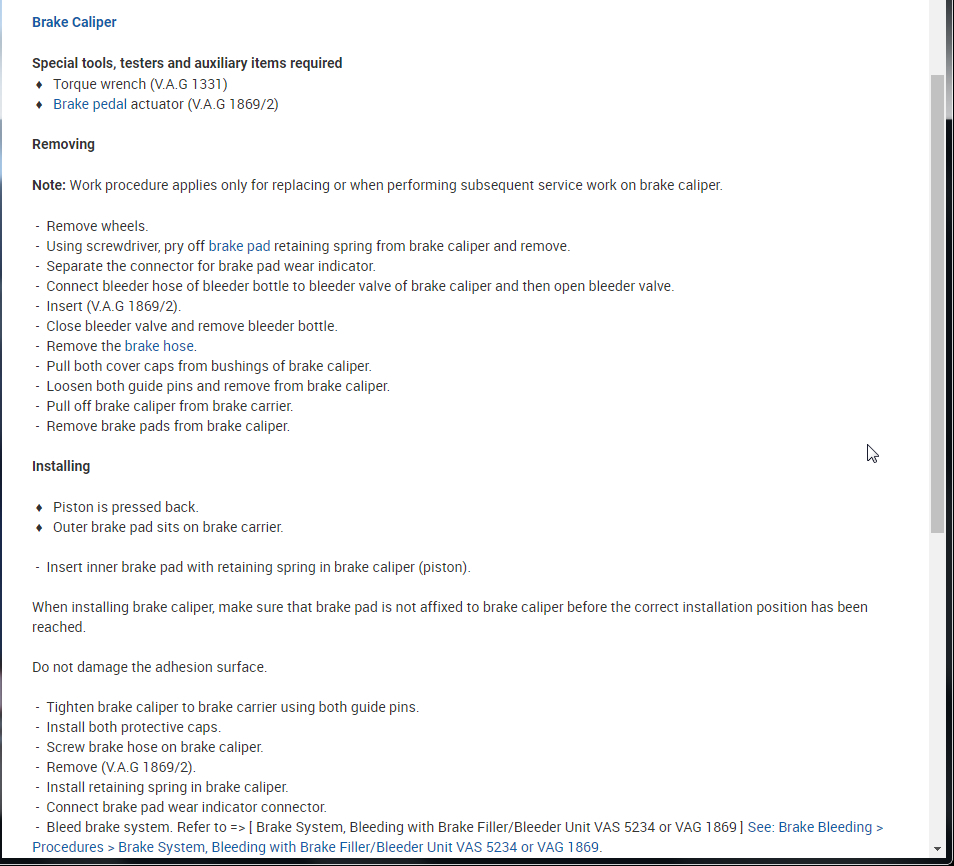Click the Do not damage adhesion surface text
The height and width of the screenshot is (866, 954).
pyautogui.click(x=149, y=667)
